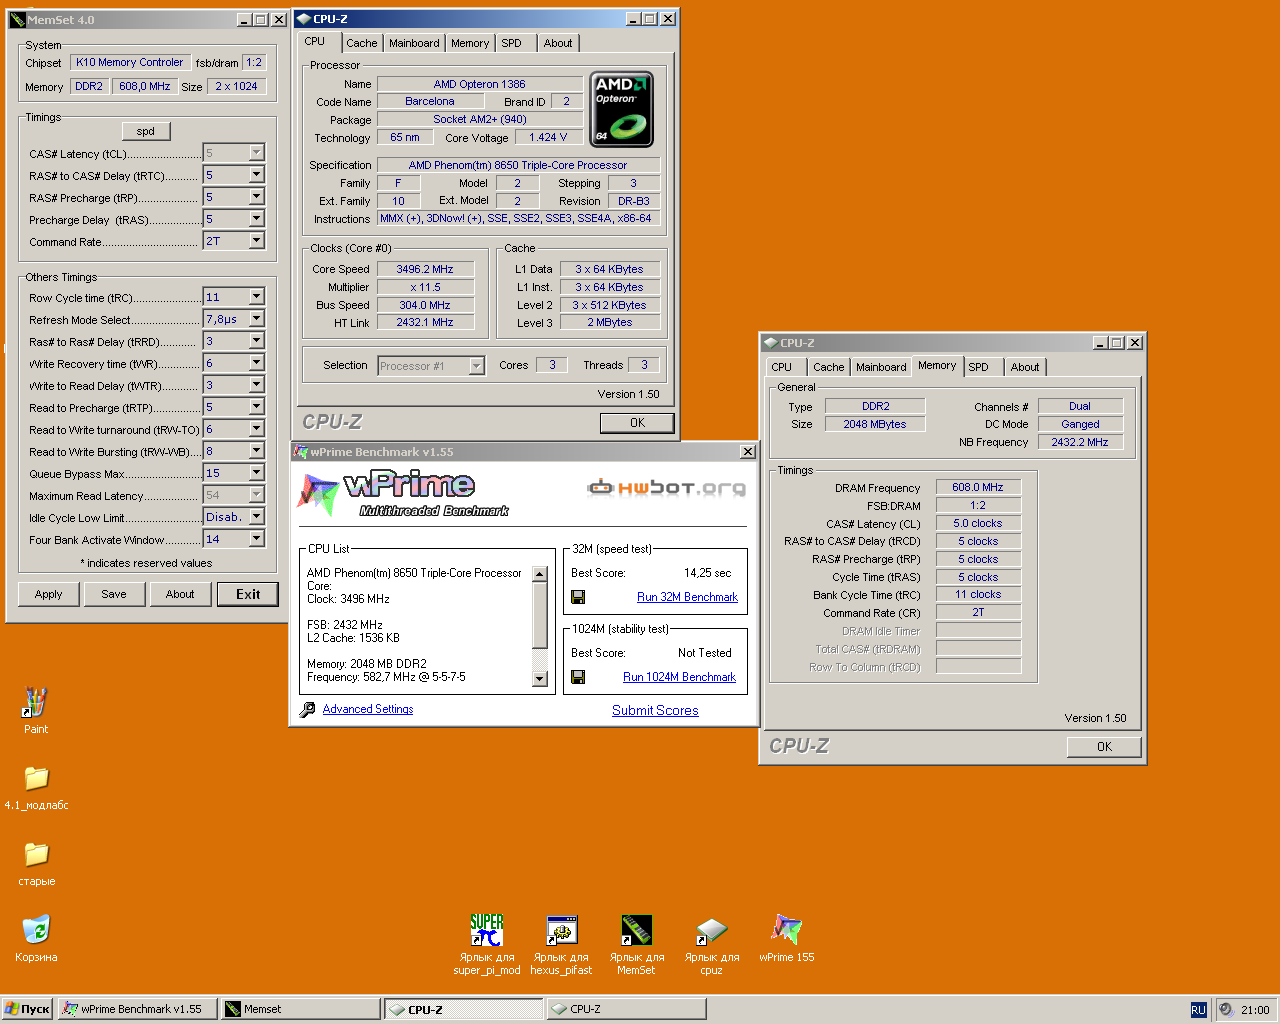Click the wPrime title bar icon
The height and width of the screenshot is (1024, 1280).
(300, 452)
